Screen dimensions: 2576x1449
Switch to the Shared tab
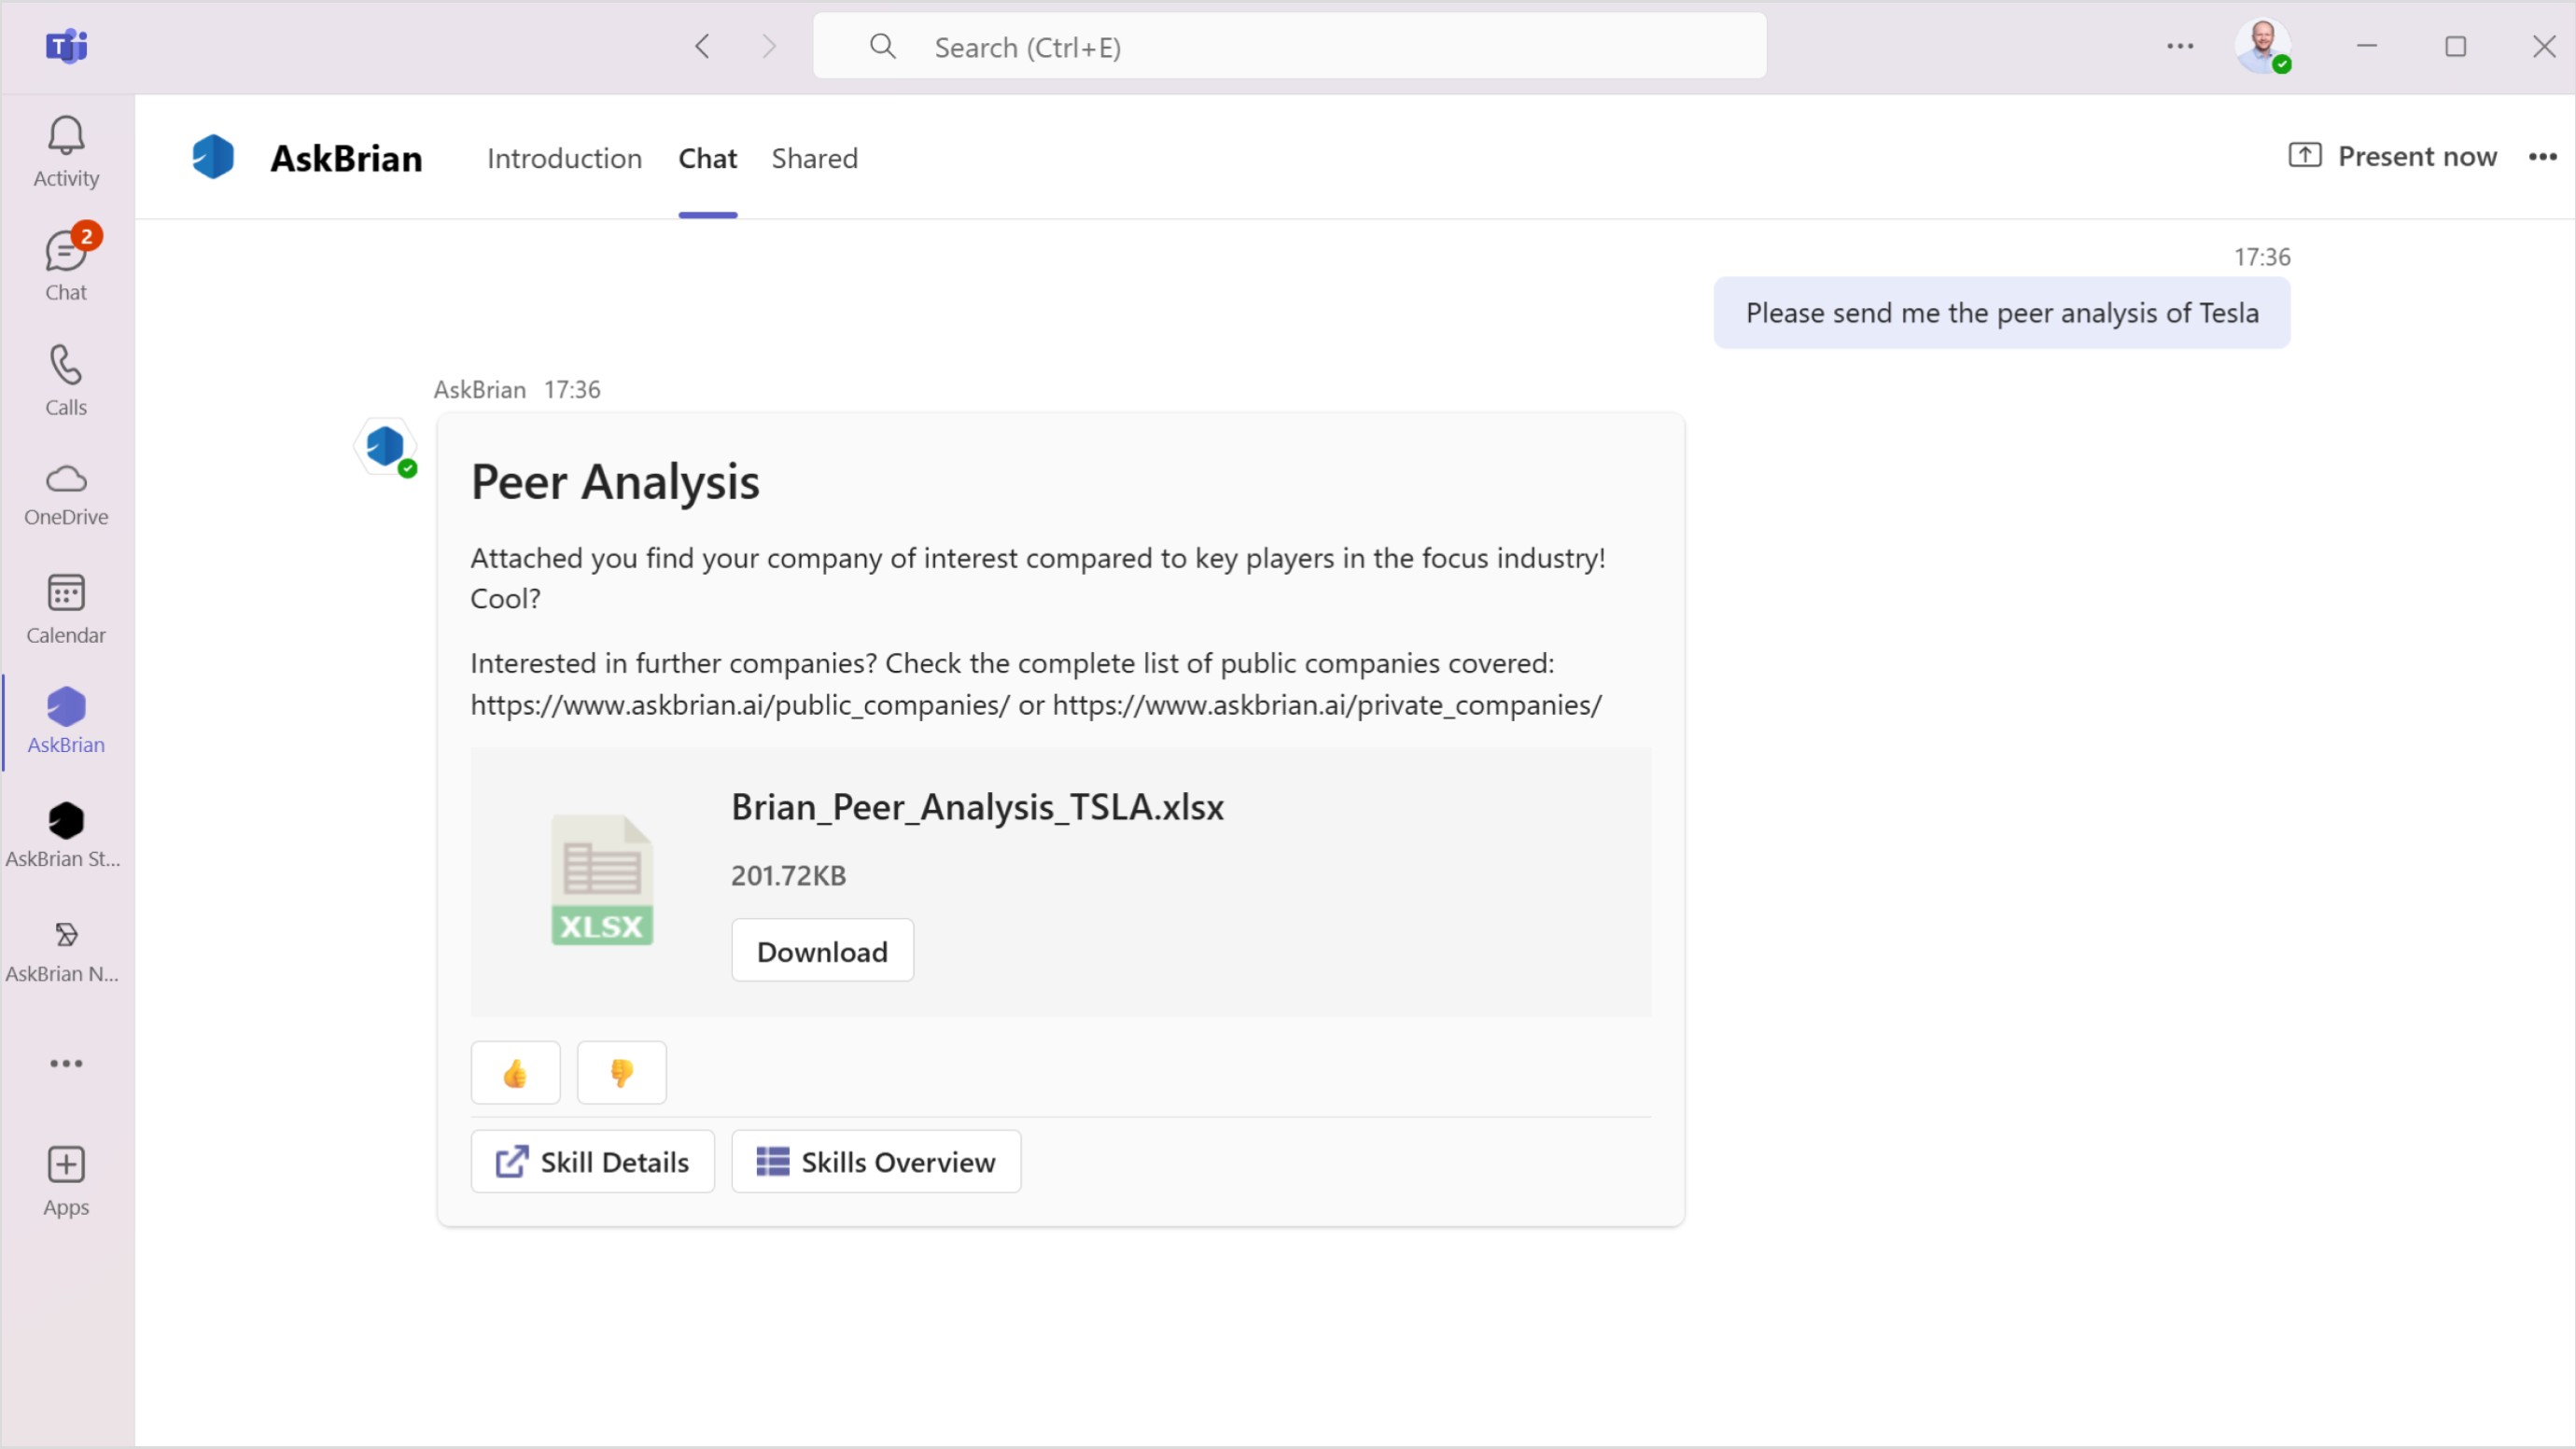[814, 158]
